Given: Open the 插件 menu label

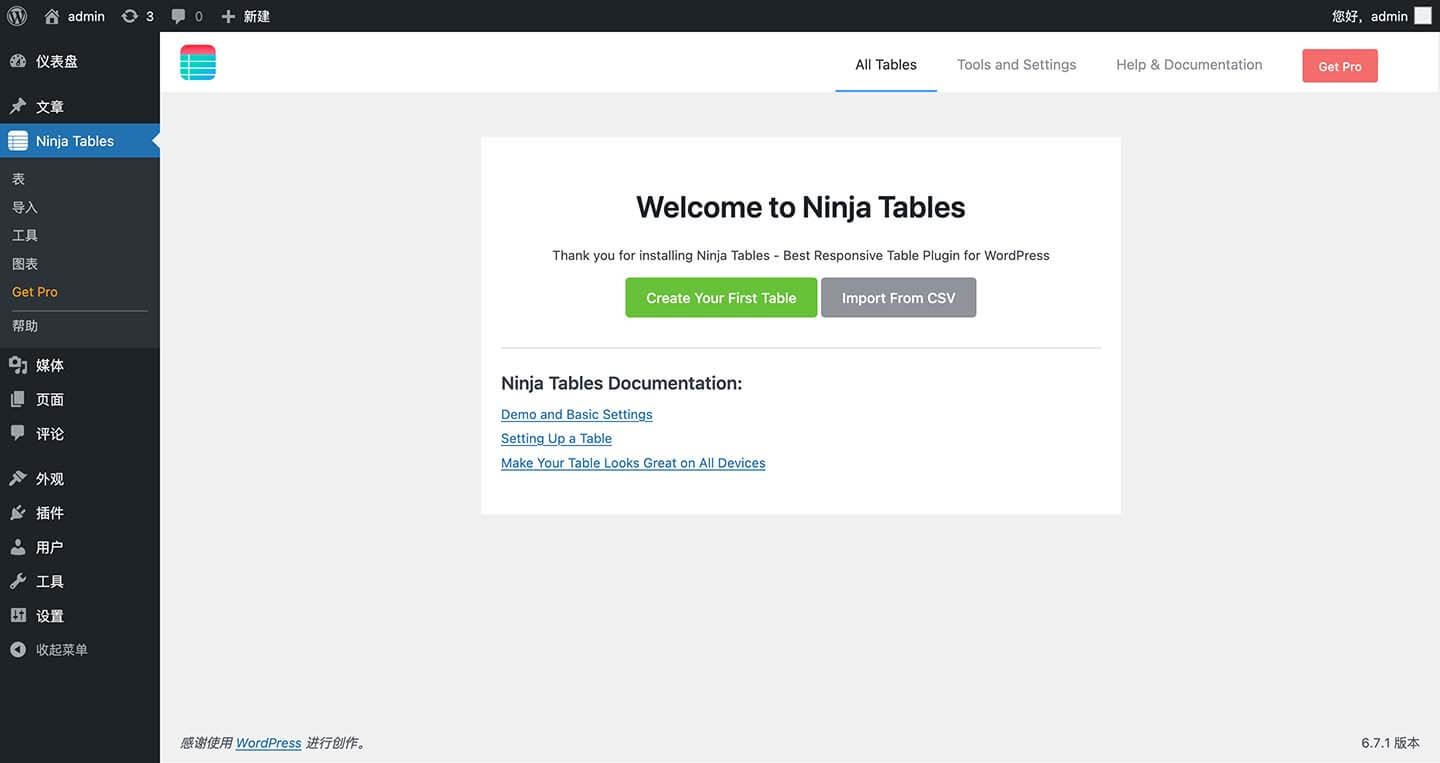Looking at the screenshot, I should click(x=50, y=512).
